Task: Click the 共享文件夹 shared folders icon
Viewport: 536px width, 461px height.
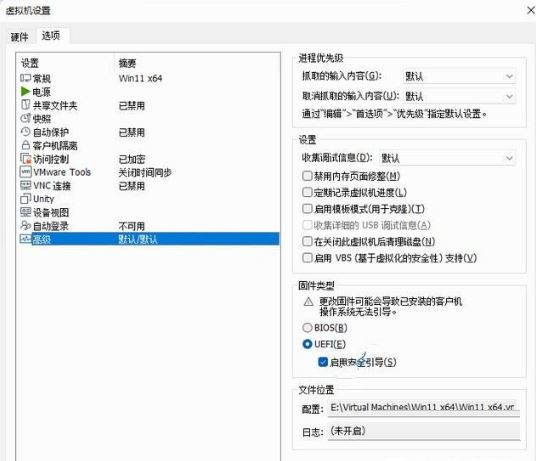Action: tap(25, 105)
